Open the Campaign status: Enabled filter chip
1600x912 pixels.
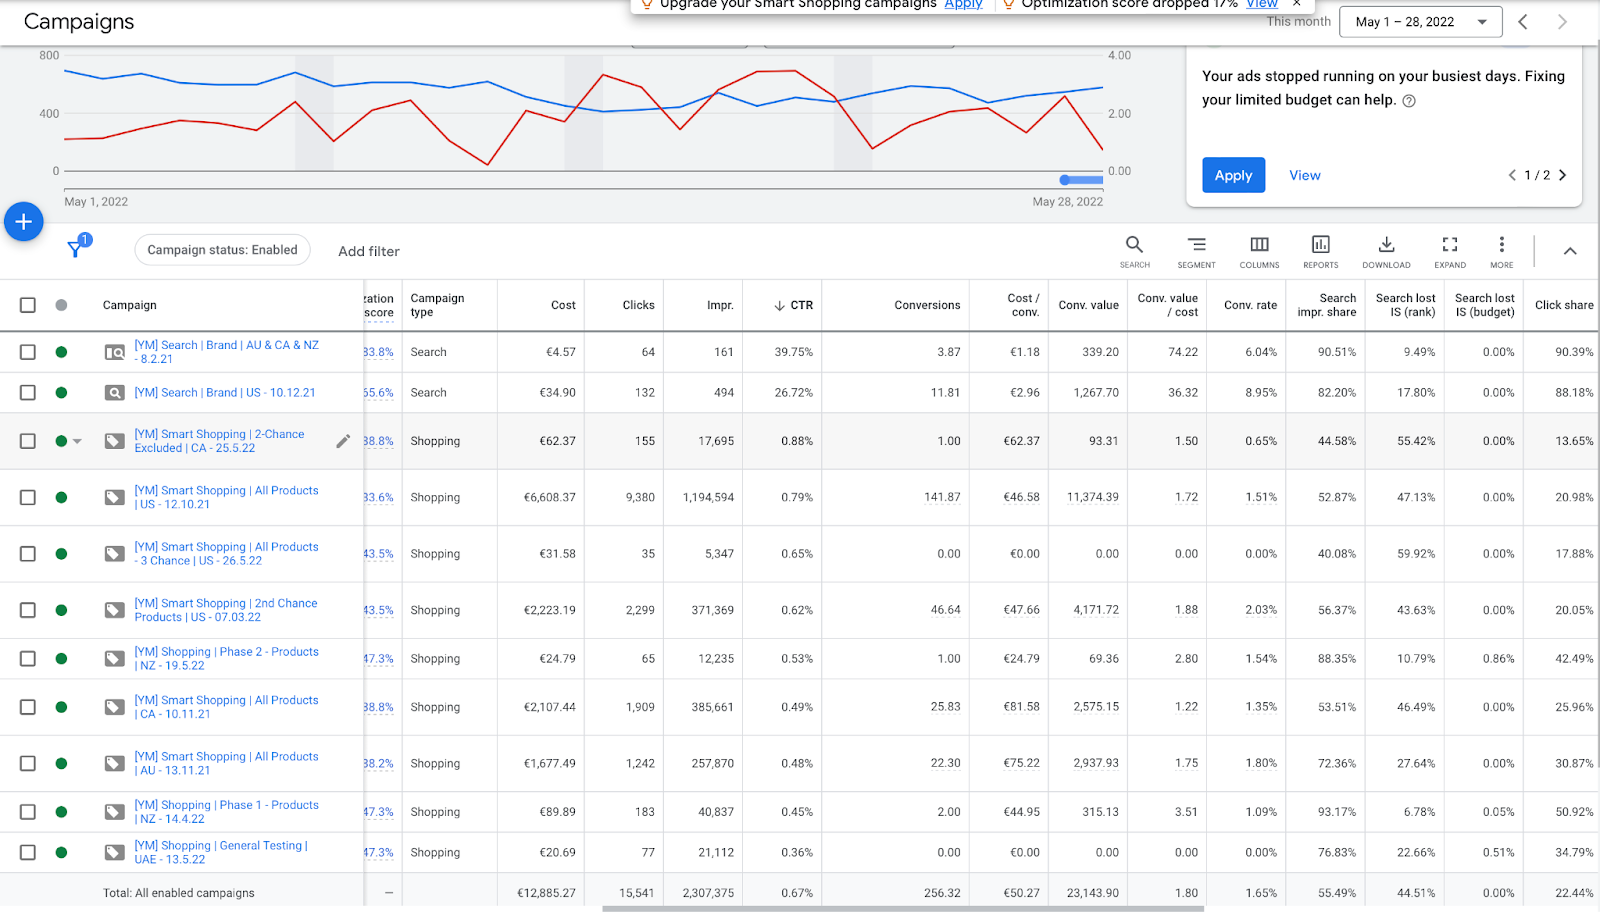222,250
